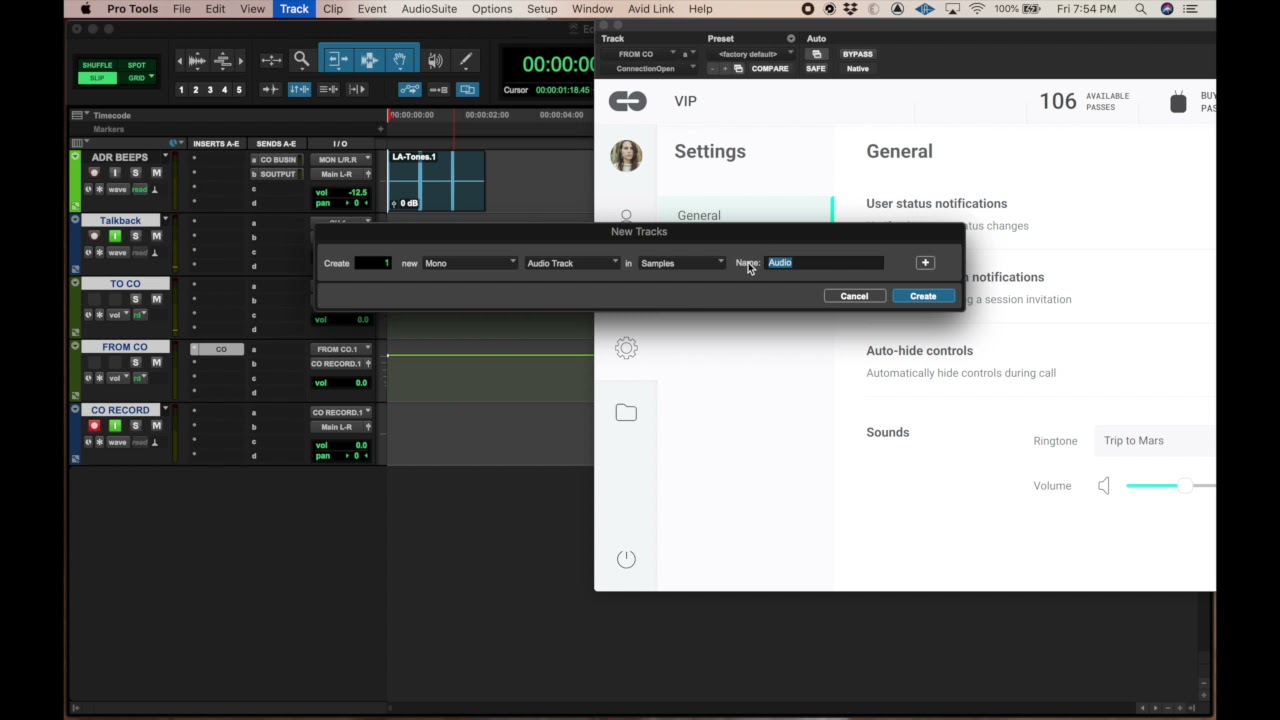Screen dimensions: 1280x720
Task: Solo the ADR BEEPS track
Action: point(135,173)
